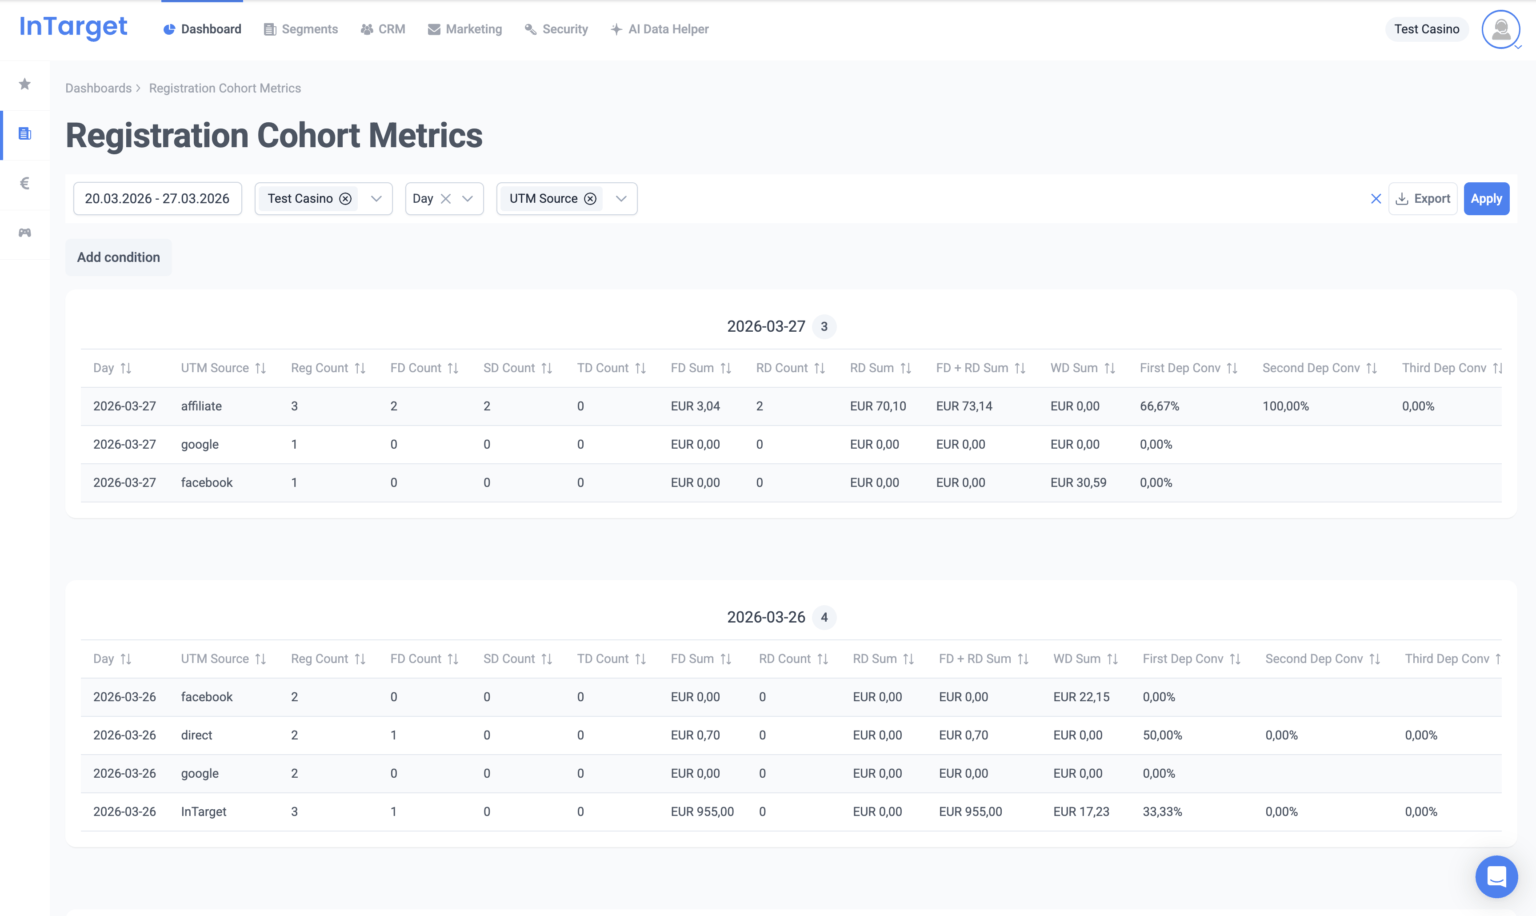Remove UTM Source grouping chip
This screenshot has height=916, width=1536.
pyautogui.click(x=591, y=199)
